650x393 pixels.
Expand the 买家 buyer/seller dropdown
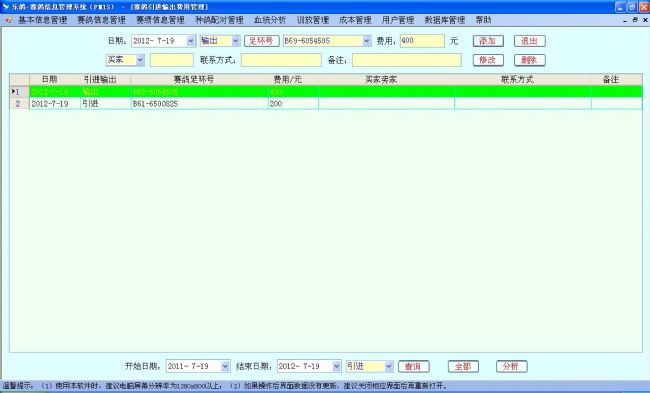[x=140, y=60]
